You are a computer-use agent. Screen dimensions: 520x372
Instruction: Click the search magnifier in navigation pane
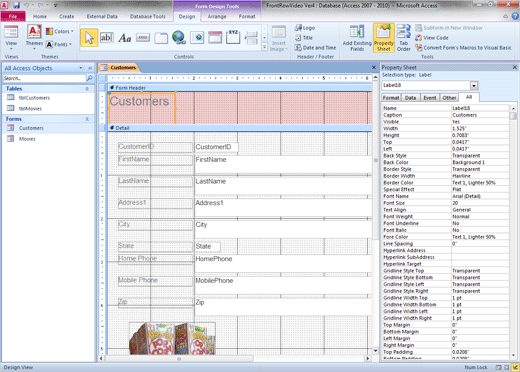(x=90, y=78)
